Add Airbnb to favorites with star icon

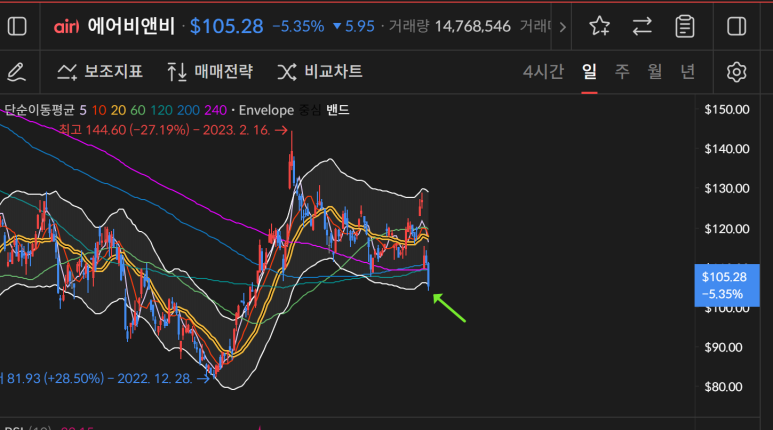click(599, 26)
